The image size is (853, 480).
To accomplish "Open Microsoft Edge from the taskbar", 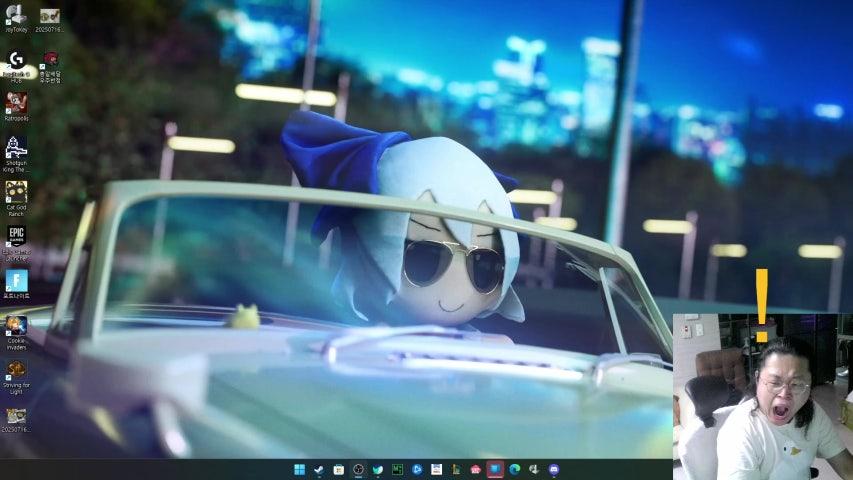I will (x=515, y=469).
